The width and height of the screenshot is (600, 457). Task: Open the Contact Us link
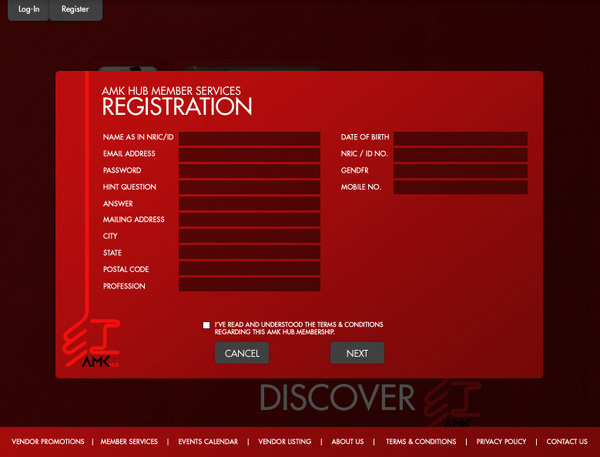[567, 441]
